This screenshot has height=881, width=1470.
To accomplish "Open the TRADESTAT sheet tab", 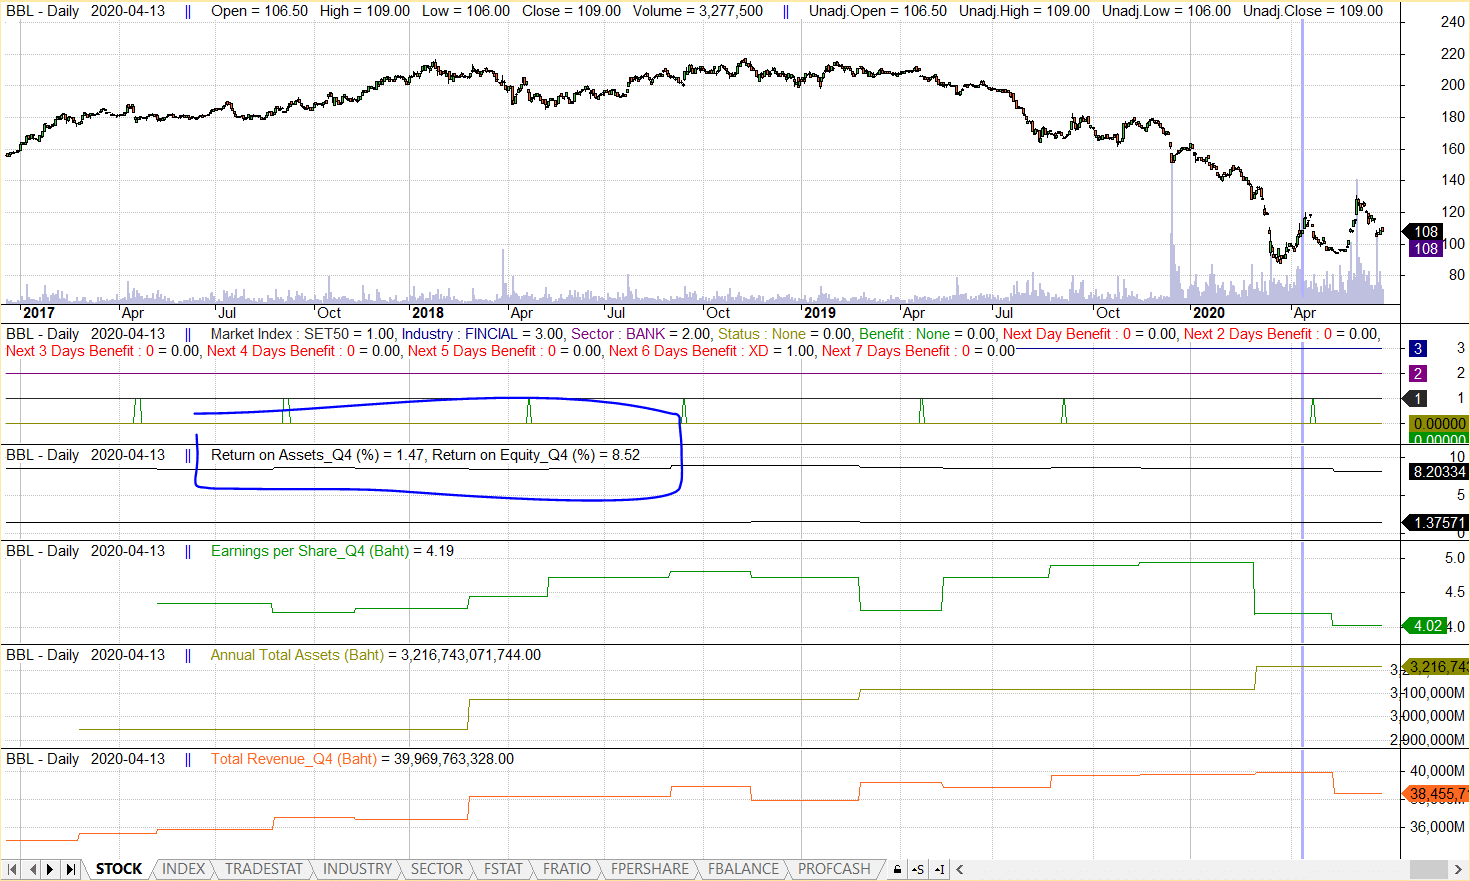I will [x=263, y=869].
